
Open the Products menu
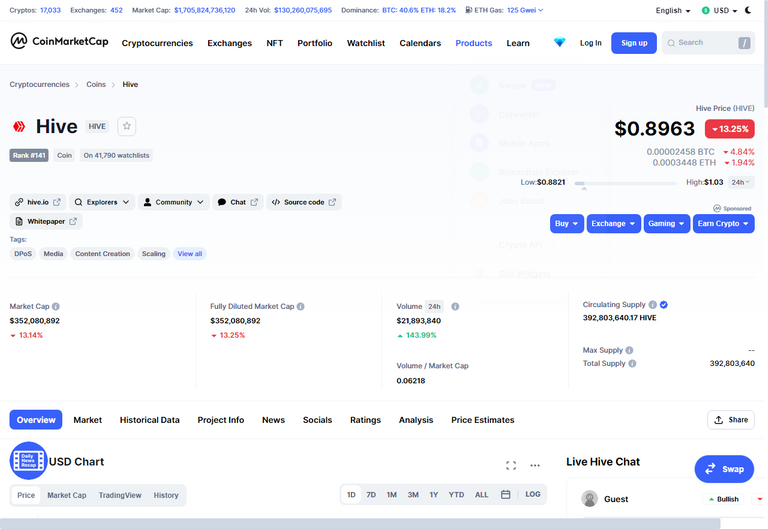point(474,43)
